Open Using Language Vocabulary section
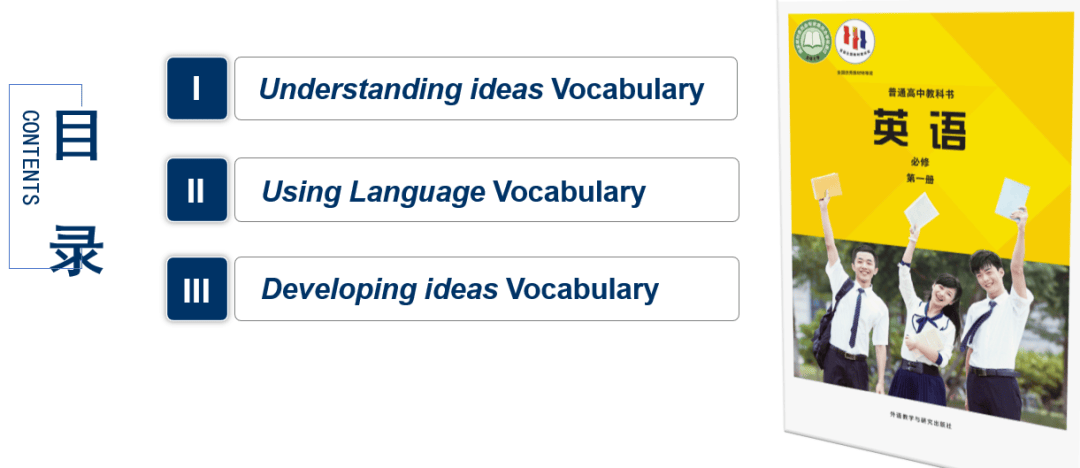 coord(486,190)
